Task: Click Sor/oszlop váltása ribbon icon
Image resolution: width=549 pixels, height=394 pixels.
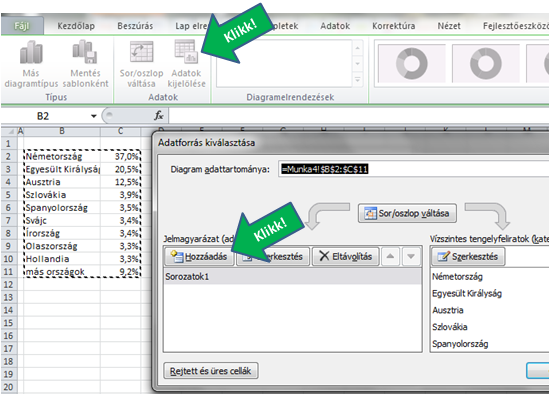Action: (x=141, y=64)
